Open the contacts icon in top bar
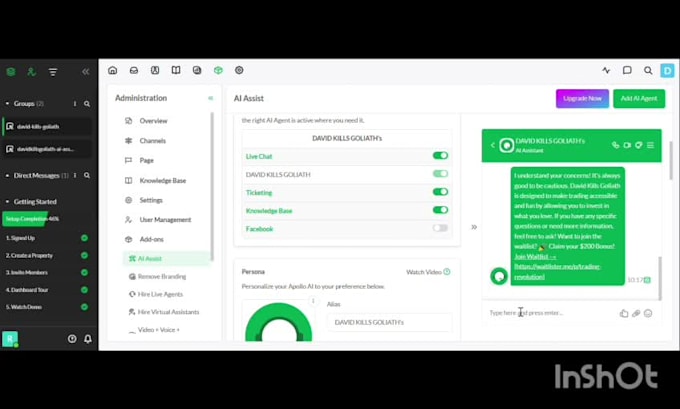The width and height of the screenshot is (680, 409). click(155, 70)
